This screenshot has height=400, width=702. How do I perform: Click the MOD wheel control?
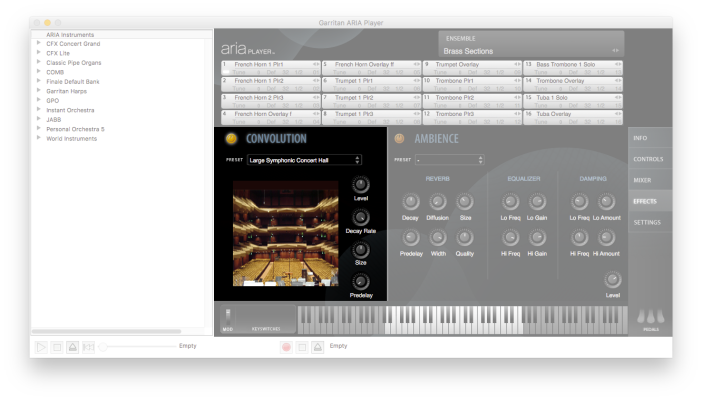click(x=228, y=317)
